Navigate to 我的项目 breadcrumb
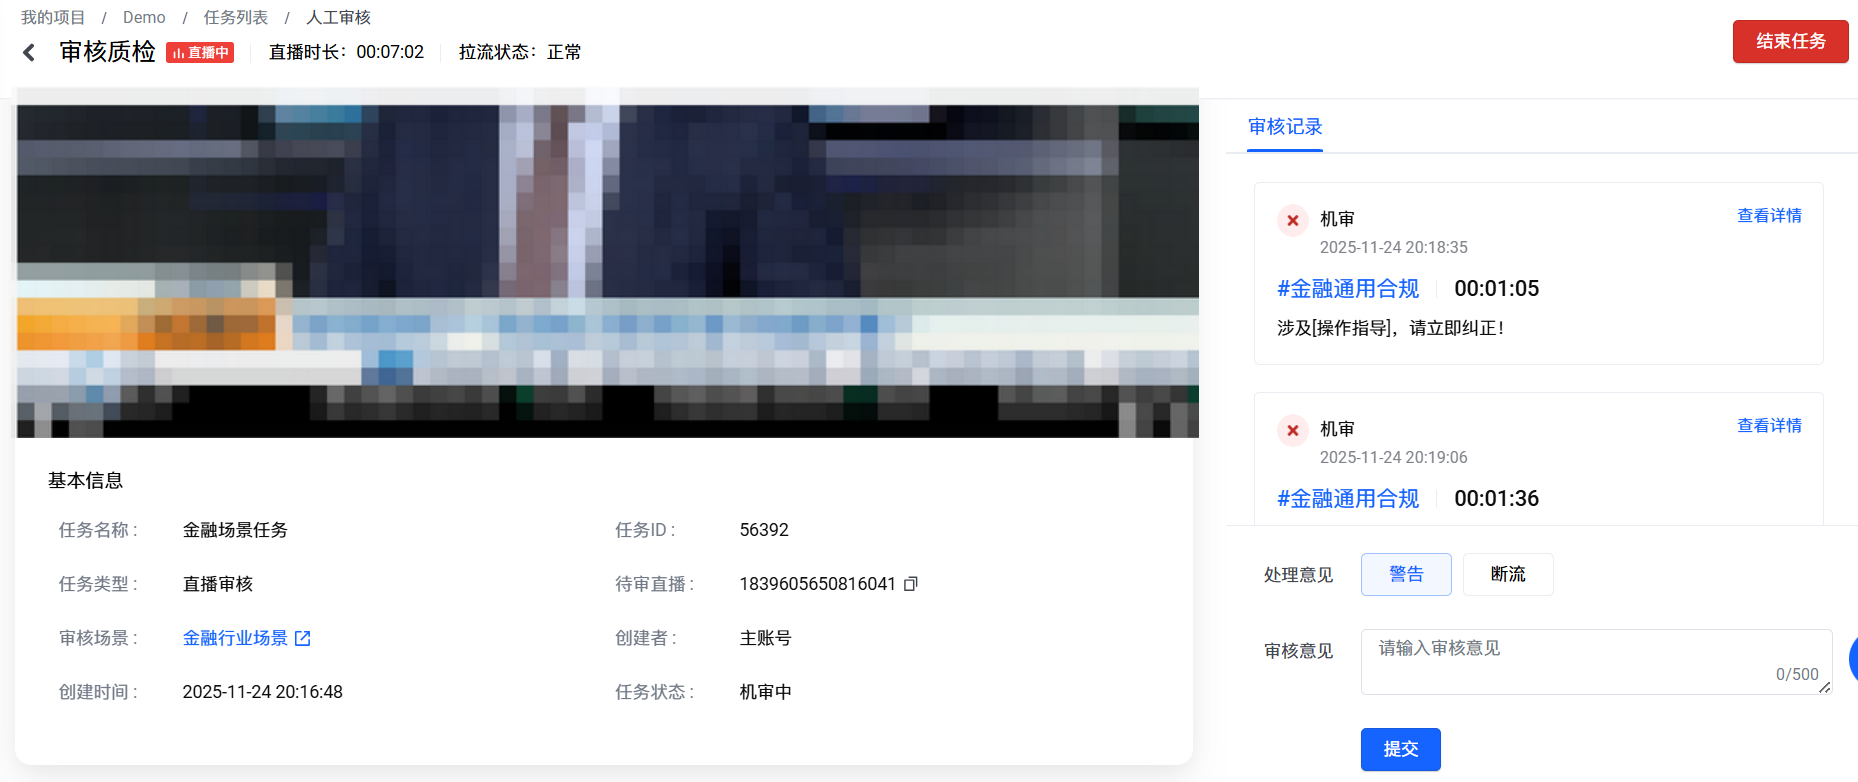This screenshot has width=1858, height=782. pos(53,18)
